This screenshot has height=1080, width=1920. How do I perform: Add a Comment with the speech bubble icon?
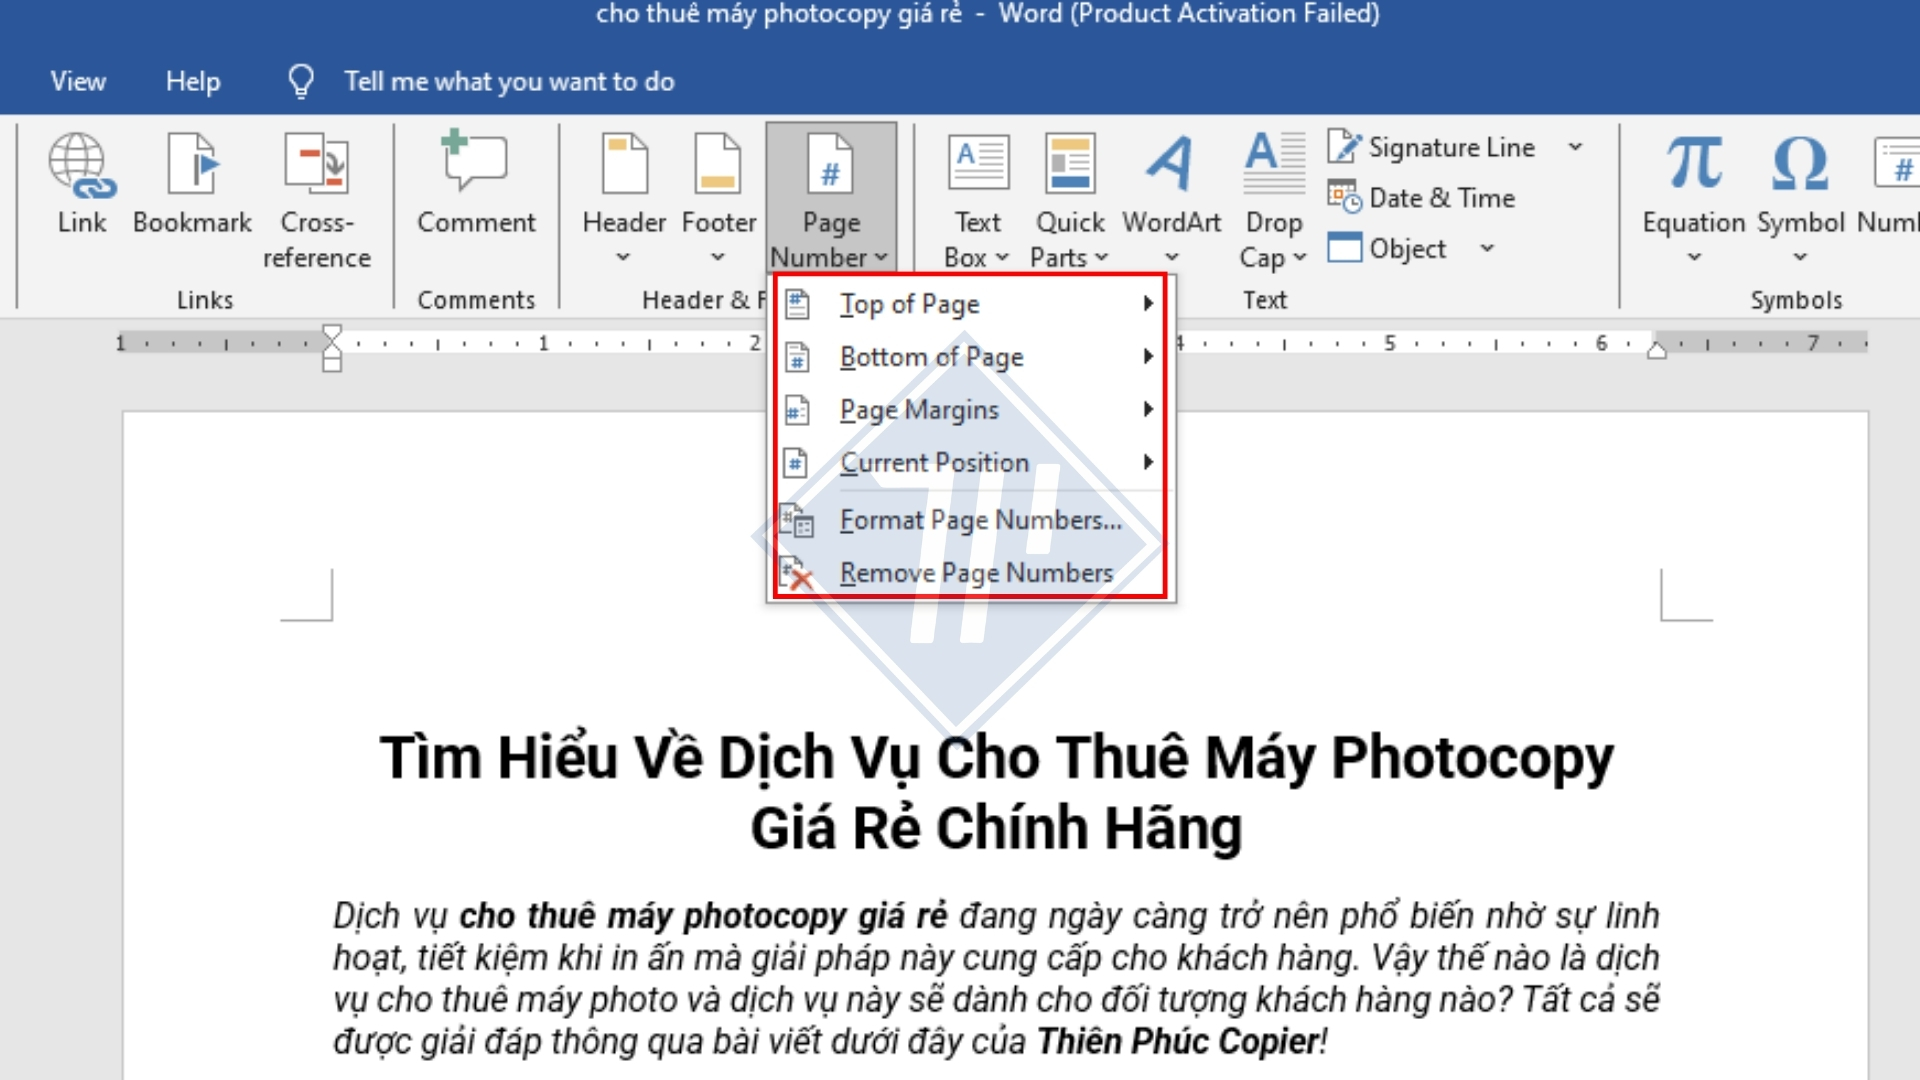pos(474,160)
